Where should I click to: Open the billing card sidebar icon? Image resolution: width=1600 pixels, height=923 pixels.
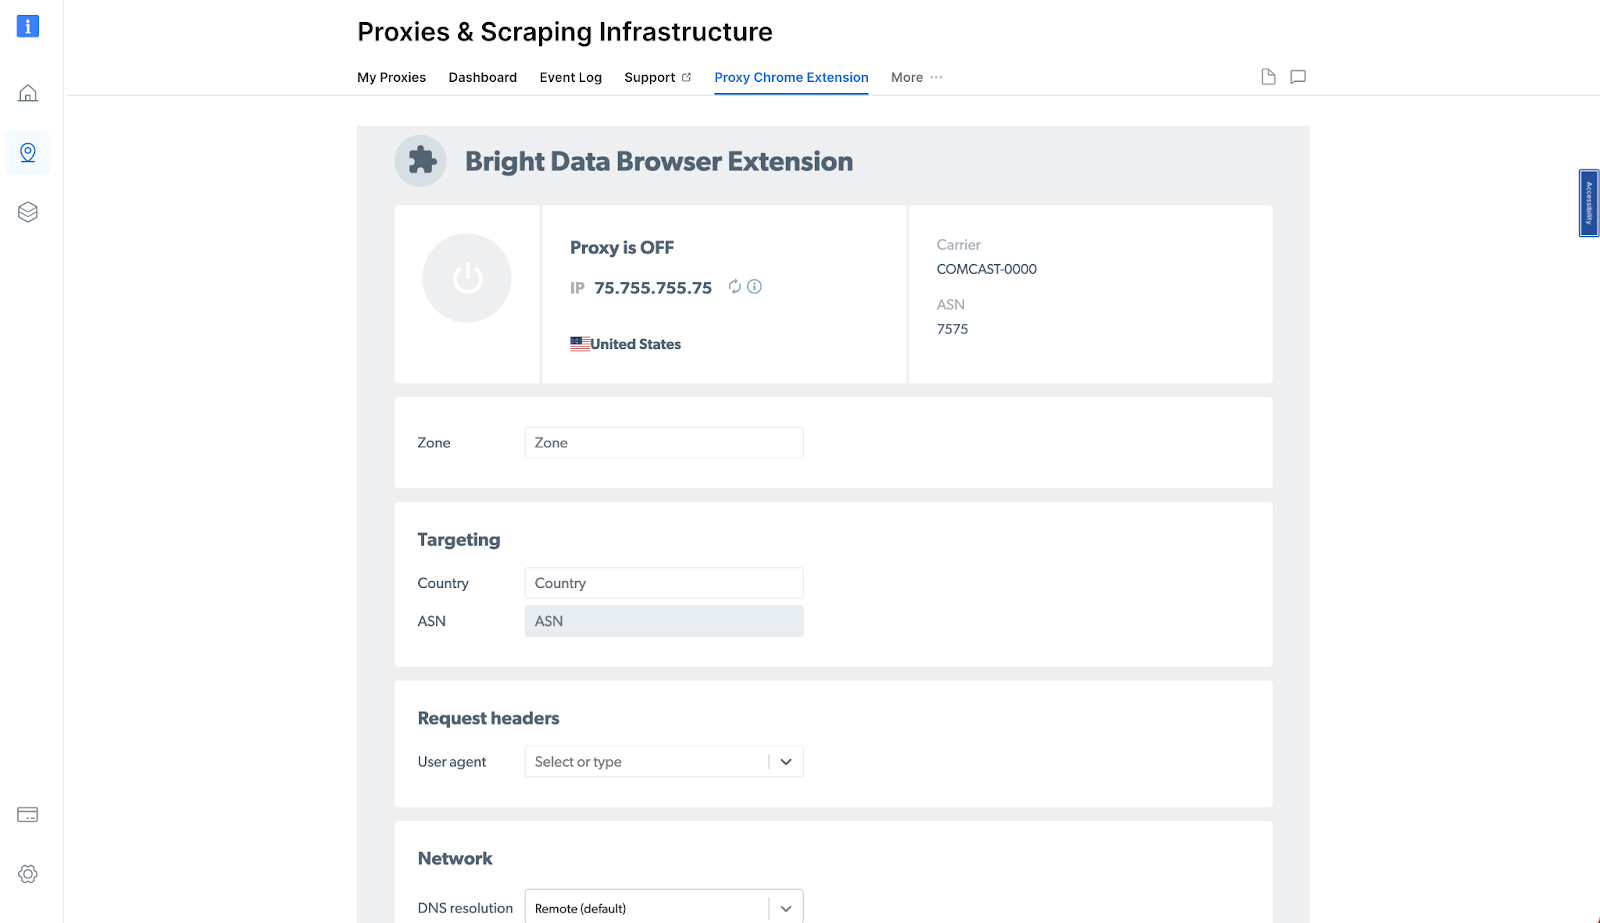[28, 815]
